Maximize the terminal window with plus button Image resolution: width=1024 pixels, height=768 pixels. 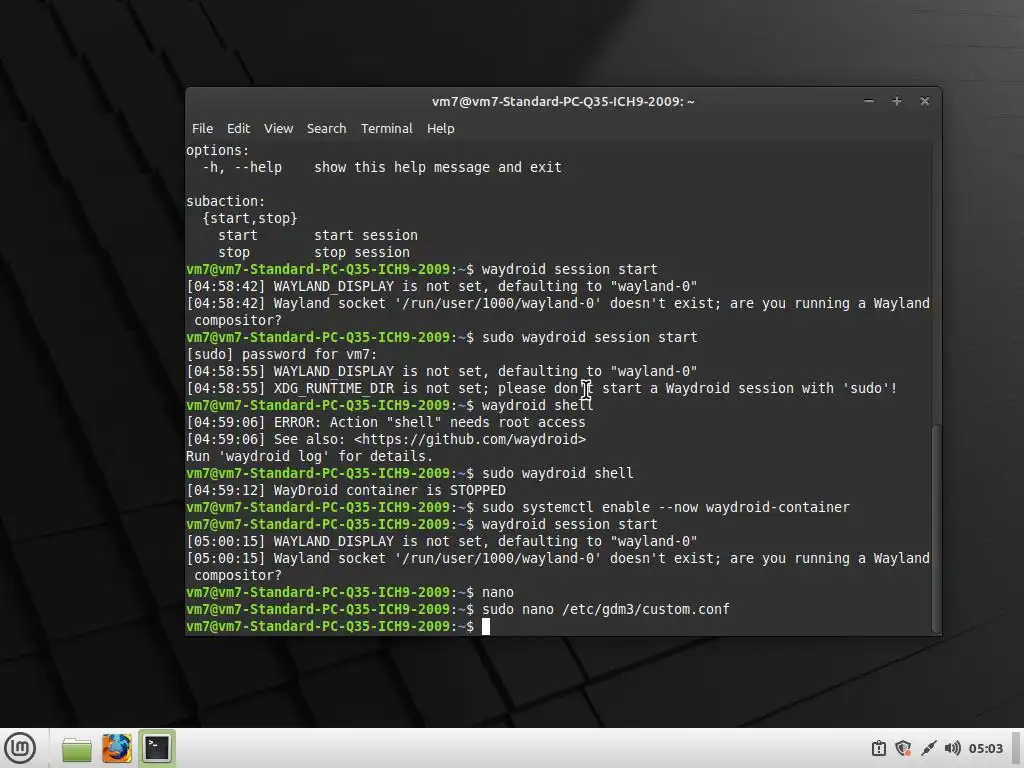pos(897,101)
